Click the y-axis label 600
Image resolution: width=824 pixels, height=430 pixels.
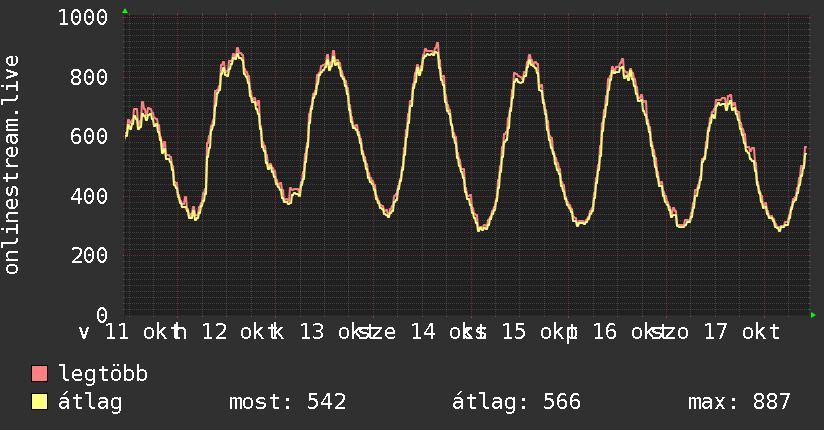tap(89, 137)
